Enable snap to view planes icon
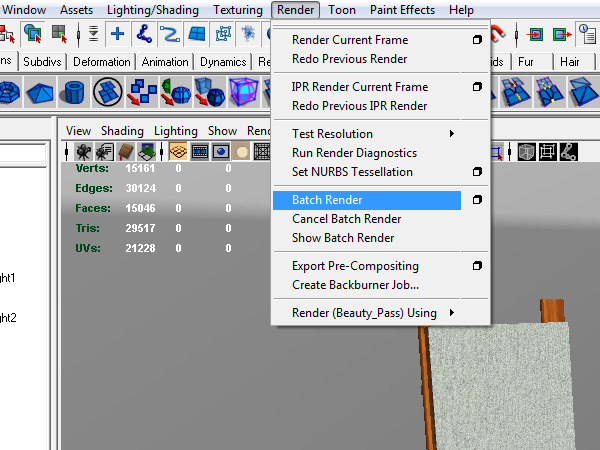 point(197,34)
